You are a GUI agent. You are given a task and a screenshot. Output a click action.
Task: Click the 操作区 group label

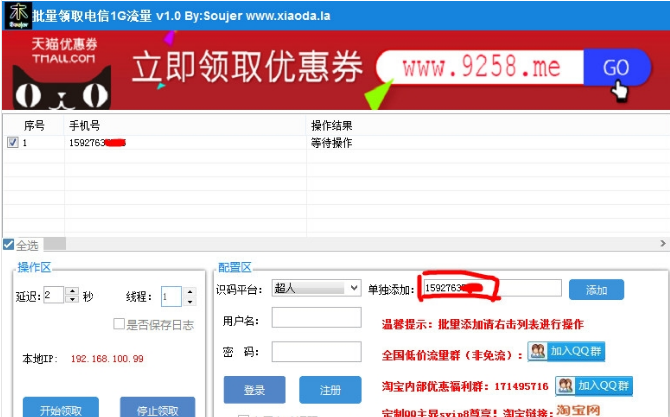coord(34,267)
